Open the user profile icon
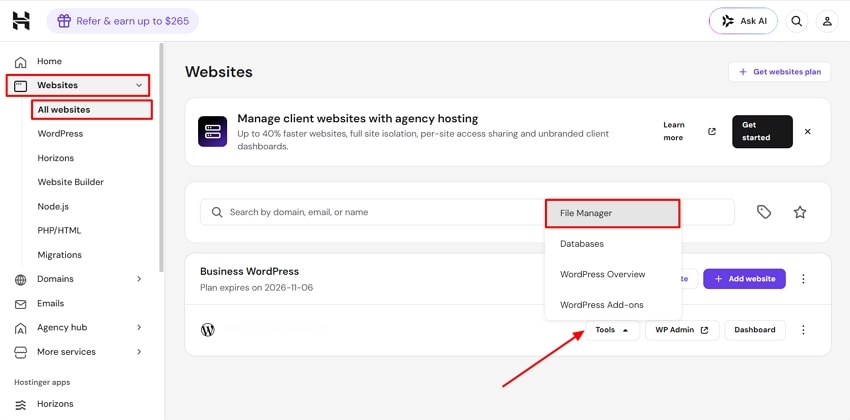The width and height of the screenshot is (850, 420). coord(827,21)
